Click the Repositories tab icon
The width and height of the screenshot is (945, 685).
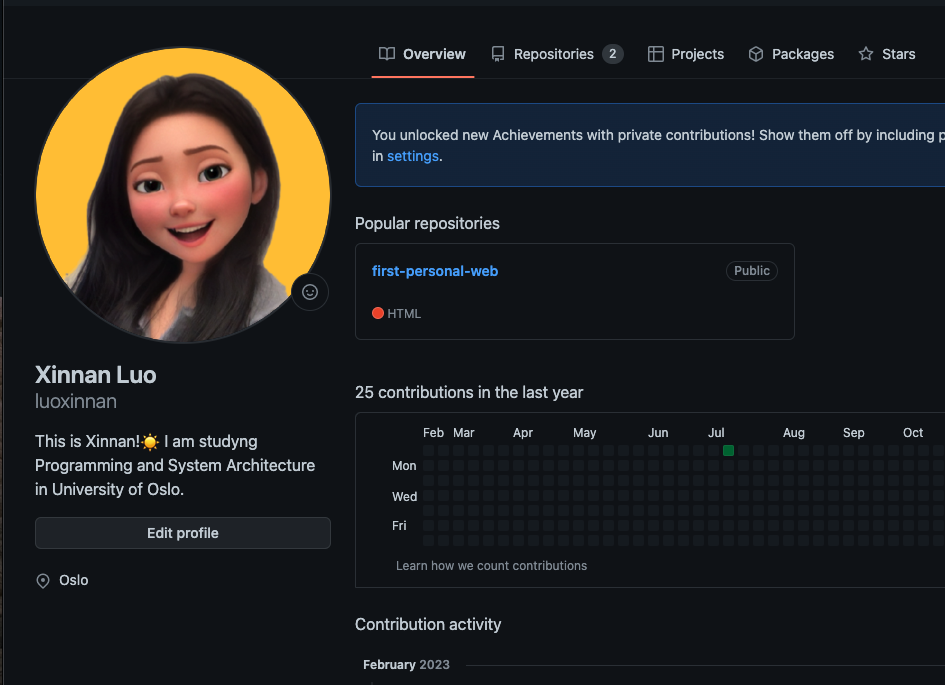(498, 54)
